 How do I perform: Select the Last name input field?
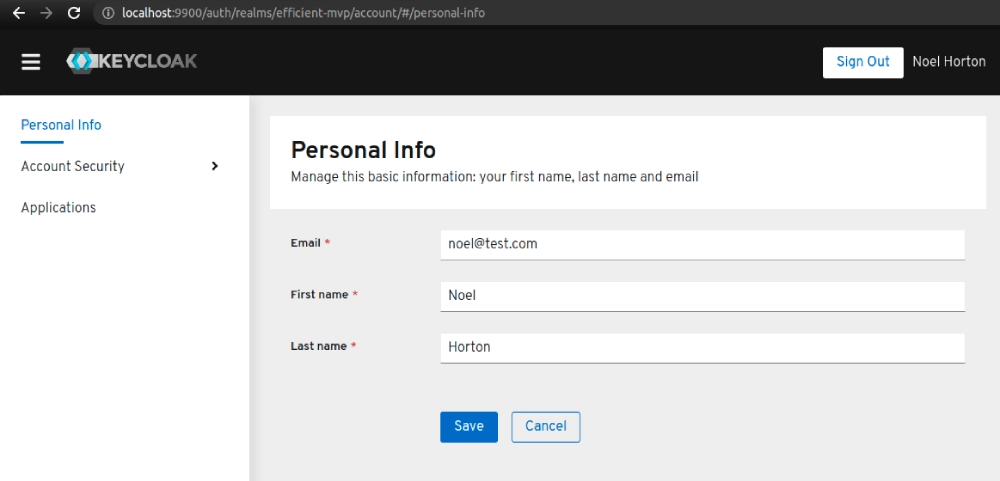[702, 348]
